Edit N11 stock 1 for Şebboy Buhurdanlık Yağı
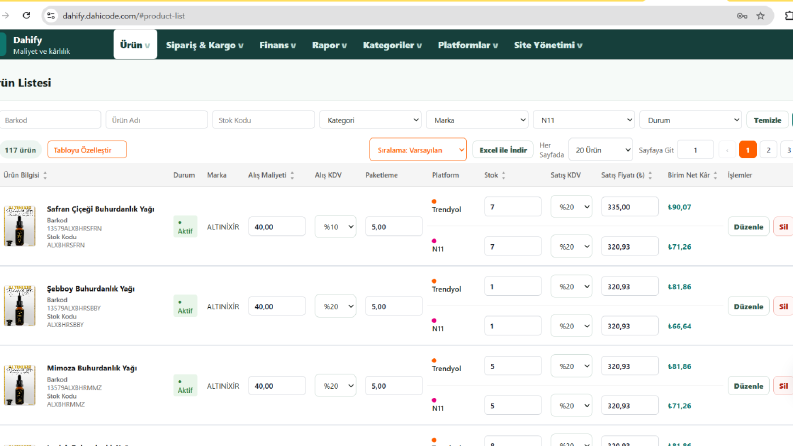 tap(512, 326)
